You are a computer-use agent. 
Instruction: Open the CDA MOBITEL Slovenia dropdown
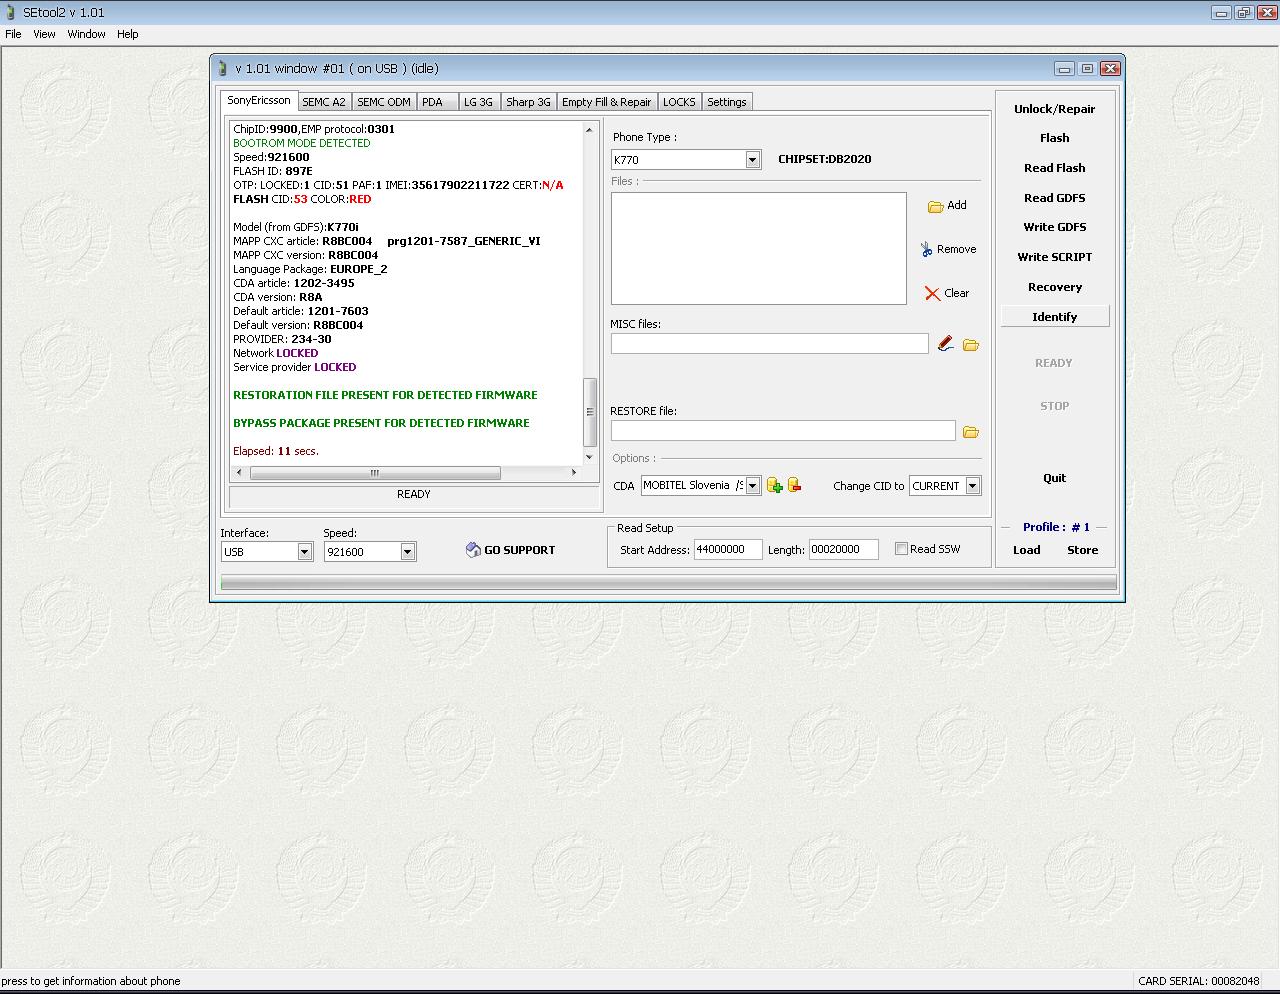tap(752, 486)
